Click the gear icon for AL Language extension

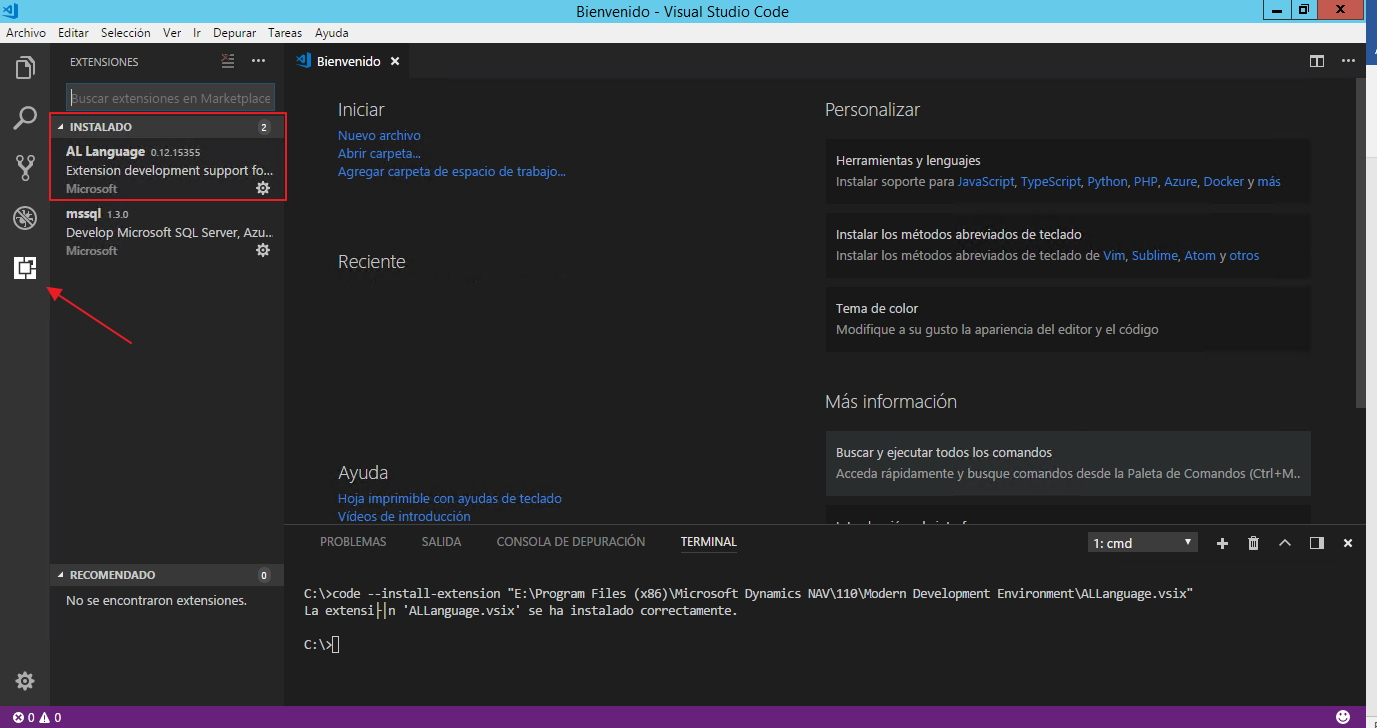tap(263, 188)
